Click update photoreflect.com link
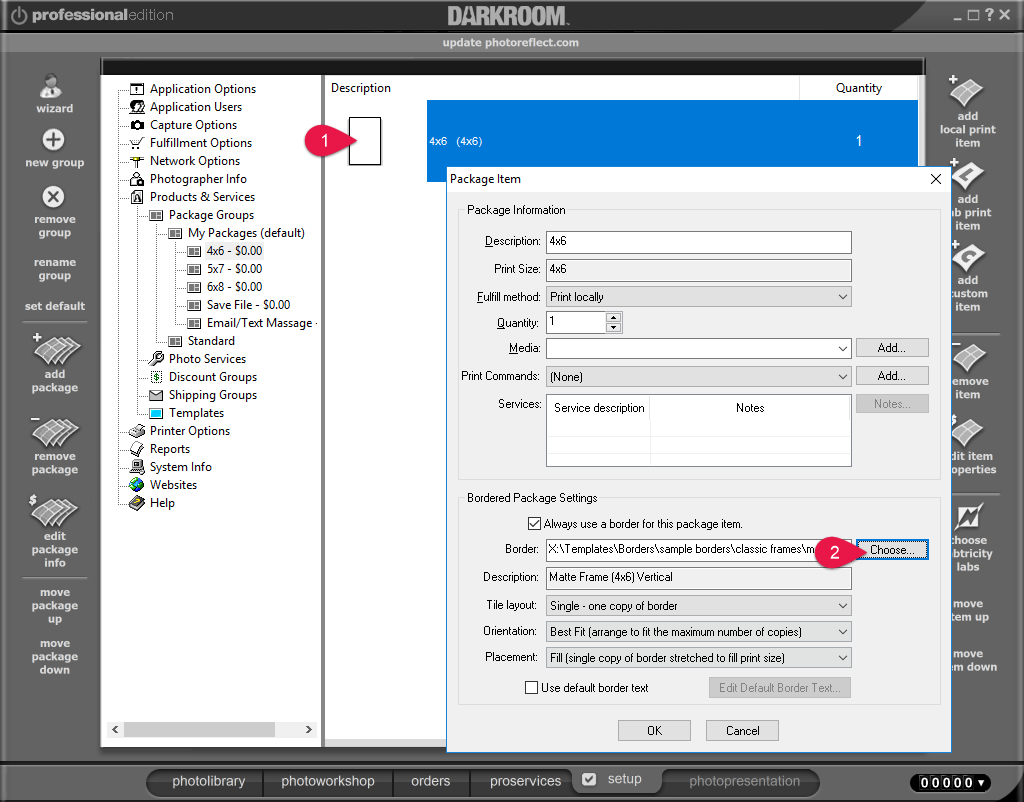The height and width of the screenshot is (802, 1024). [x=511, y=42]
